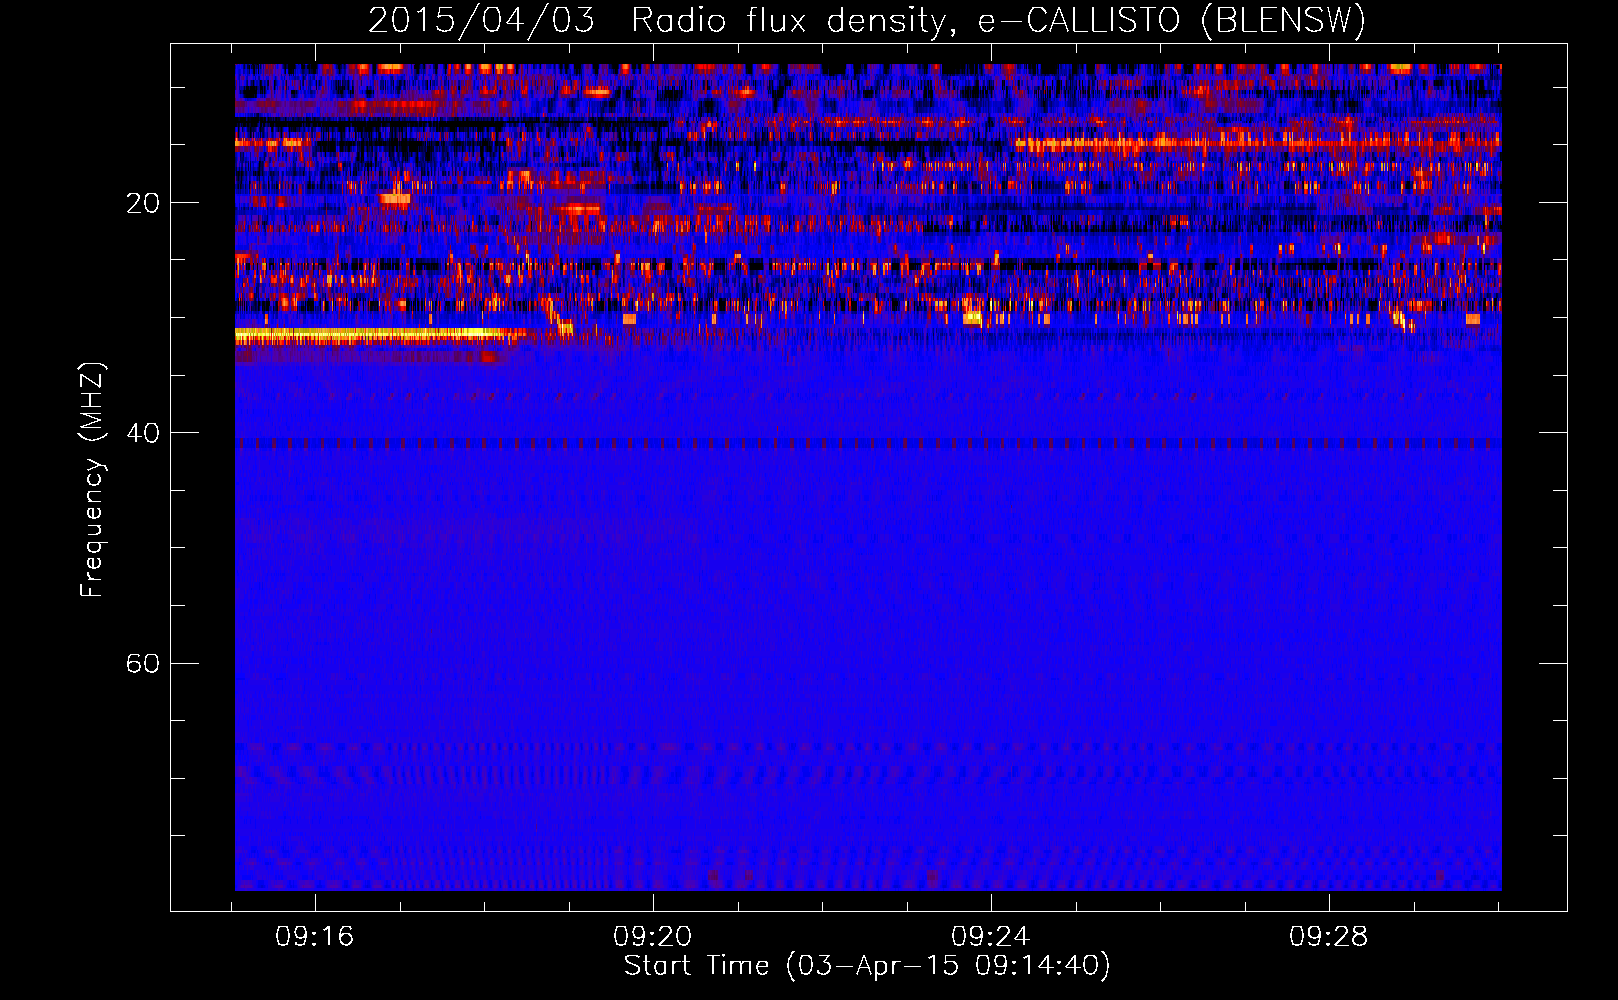Image resolution: width=1618 pixels, height=1000 pixels.
Task: Click the 'Frequency (MHZ)' axis label
Action: (92, 480)
